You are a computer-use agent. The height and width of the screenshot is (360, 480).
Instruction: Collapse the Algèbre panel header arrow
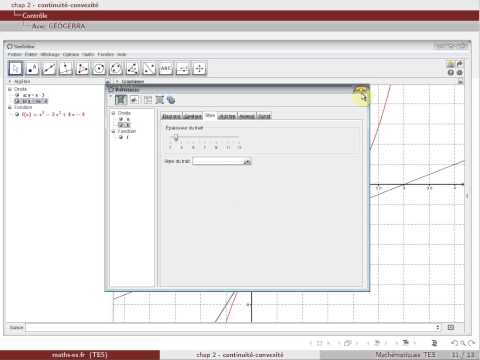(10, 81)
